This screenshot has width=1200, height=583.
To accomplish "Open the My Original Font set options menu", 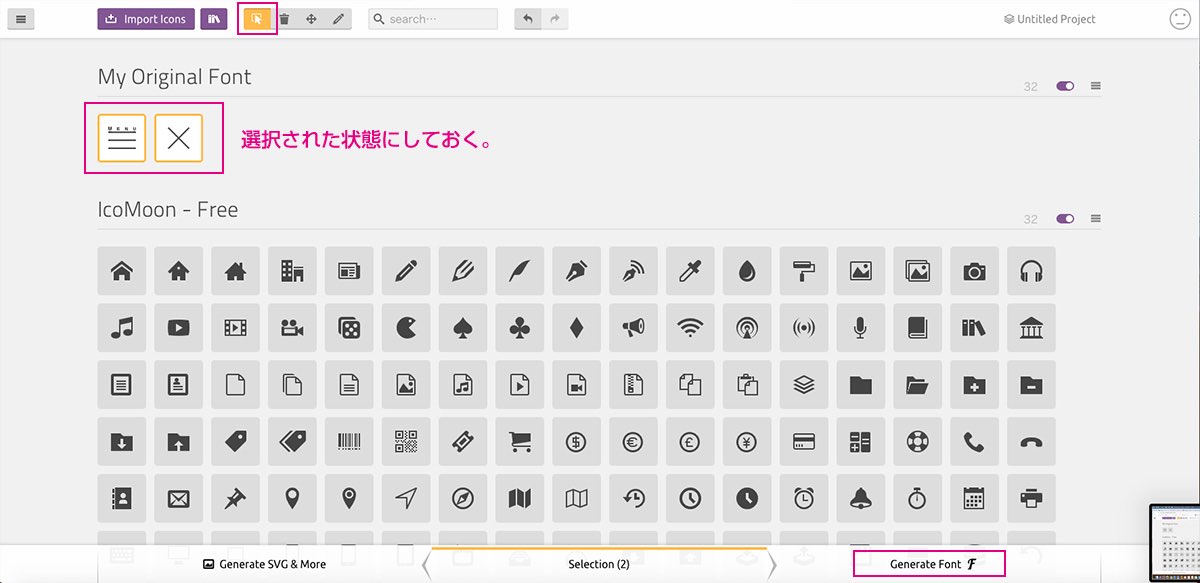I will pos(1096,86).
